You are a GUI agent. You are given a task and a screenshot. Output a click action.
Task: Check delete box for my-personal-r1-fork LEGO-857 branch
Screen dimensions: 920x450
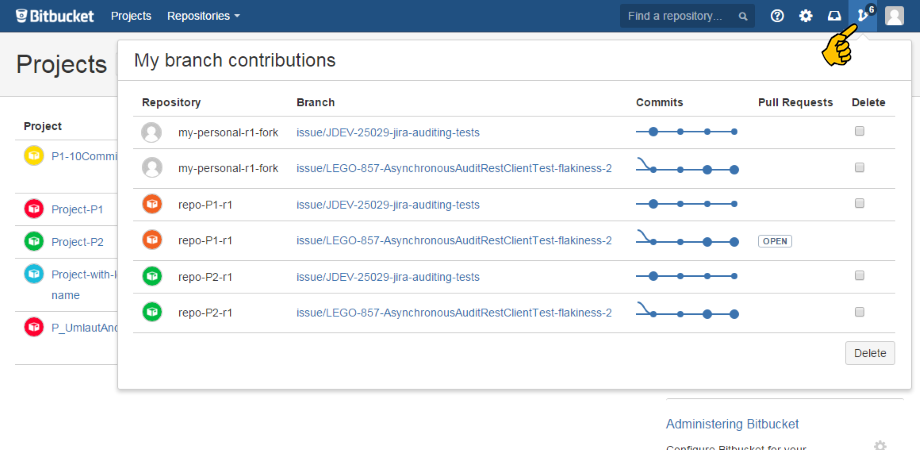860,168
